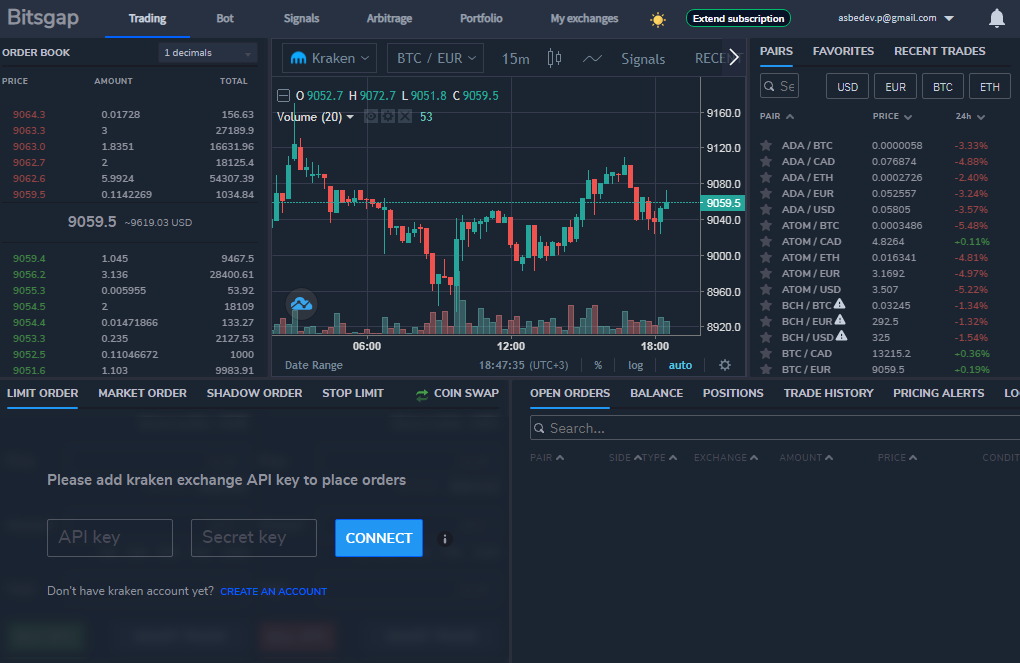Favorite the ADA / ETH star
The height and width of the screenshot is (663, 1020).
tap(766, 178)
